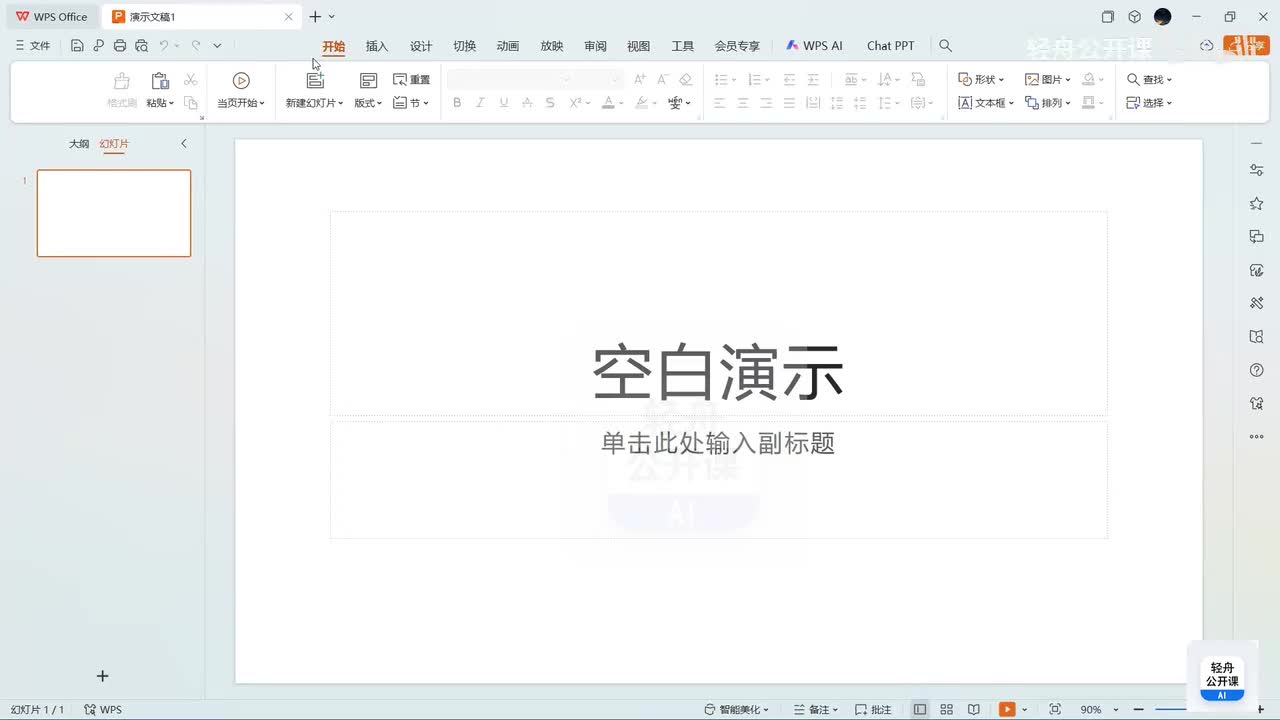Switch to Slide Sorter view icon
The image size is (1280, 720).
point(946,709)
